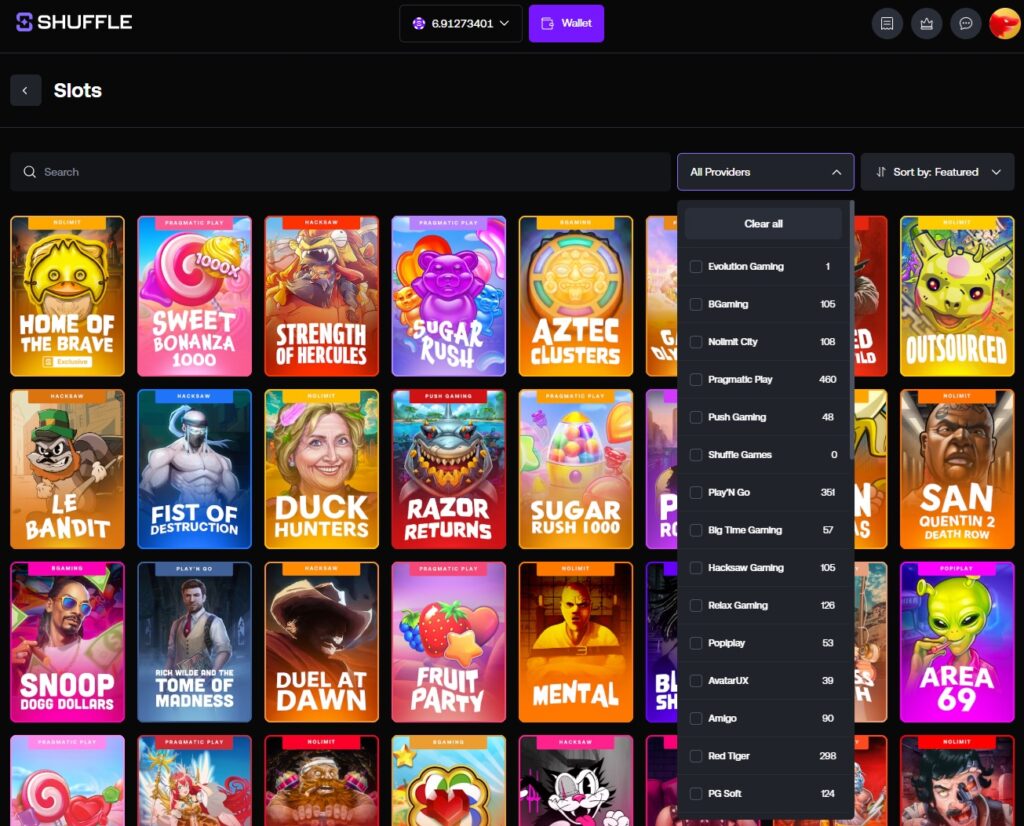Screen dimensions: 1024x826
Task: Click Clear all in providers list
Action: click(763, 223)
